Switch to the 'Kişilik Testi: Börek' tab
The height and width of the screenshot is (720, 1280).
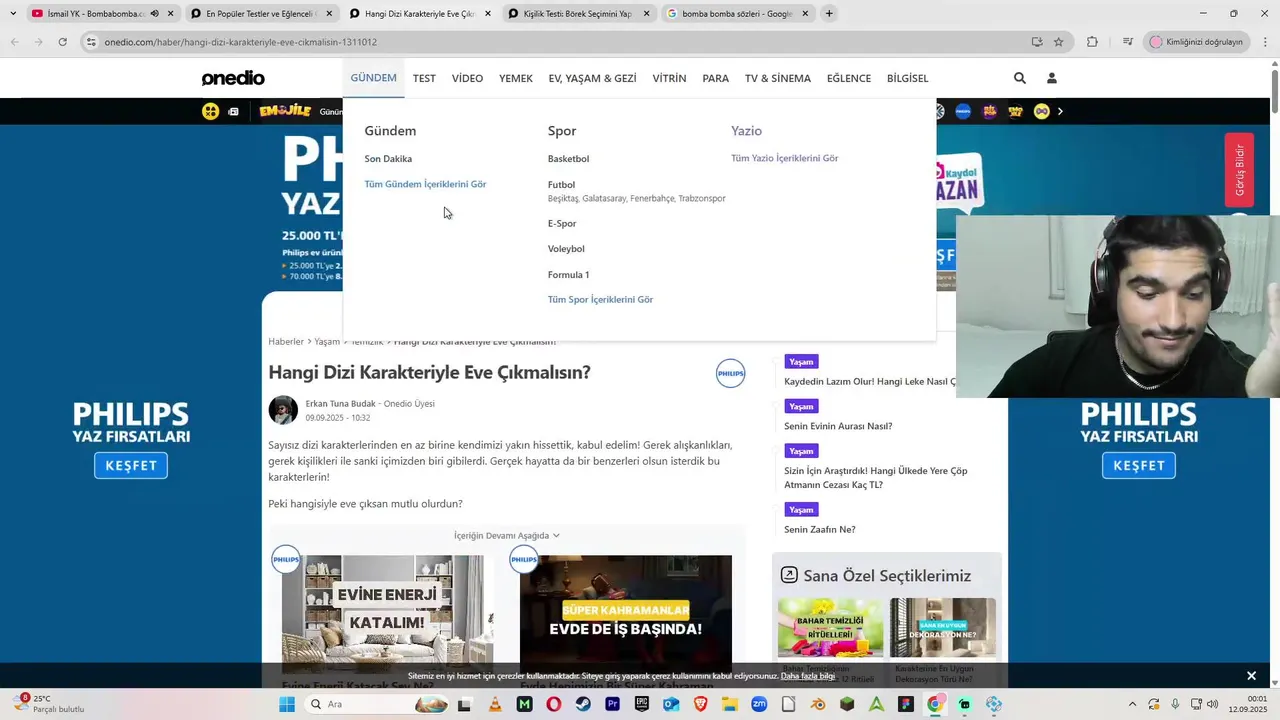point(578,14)
